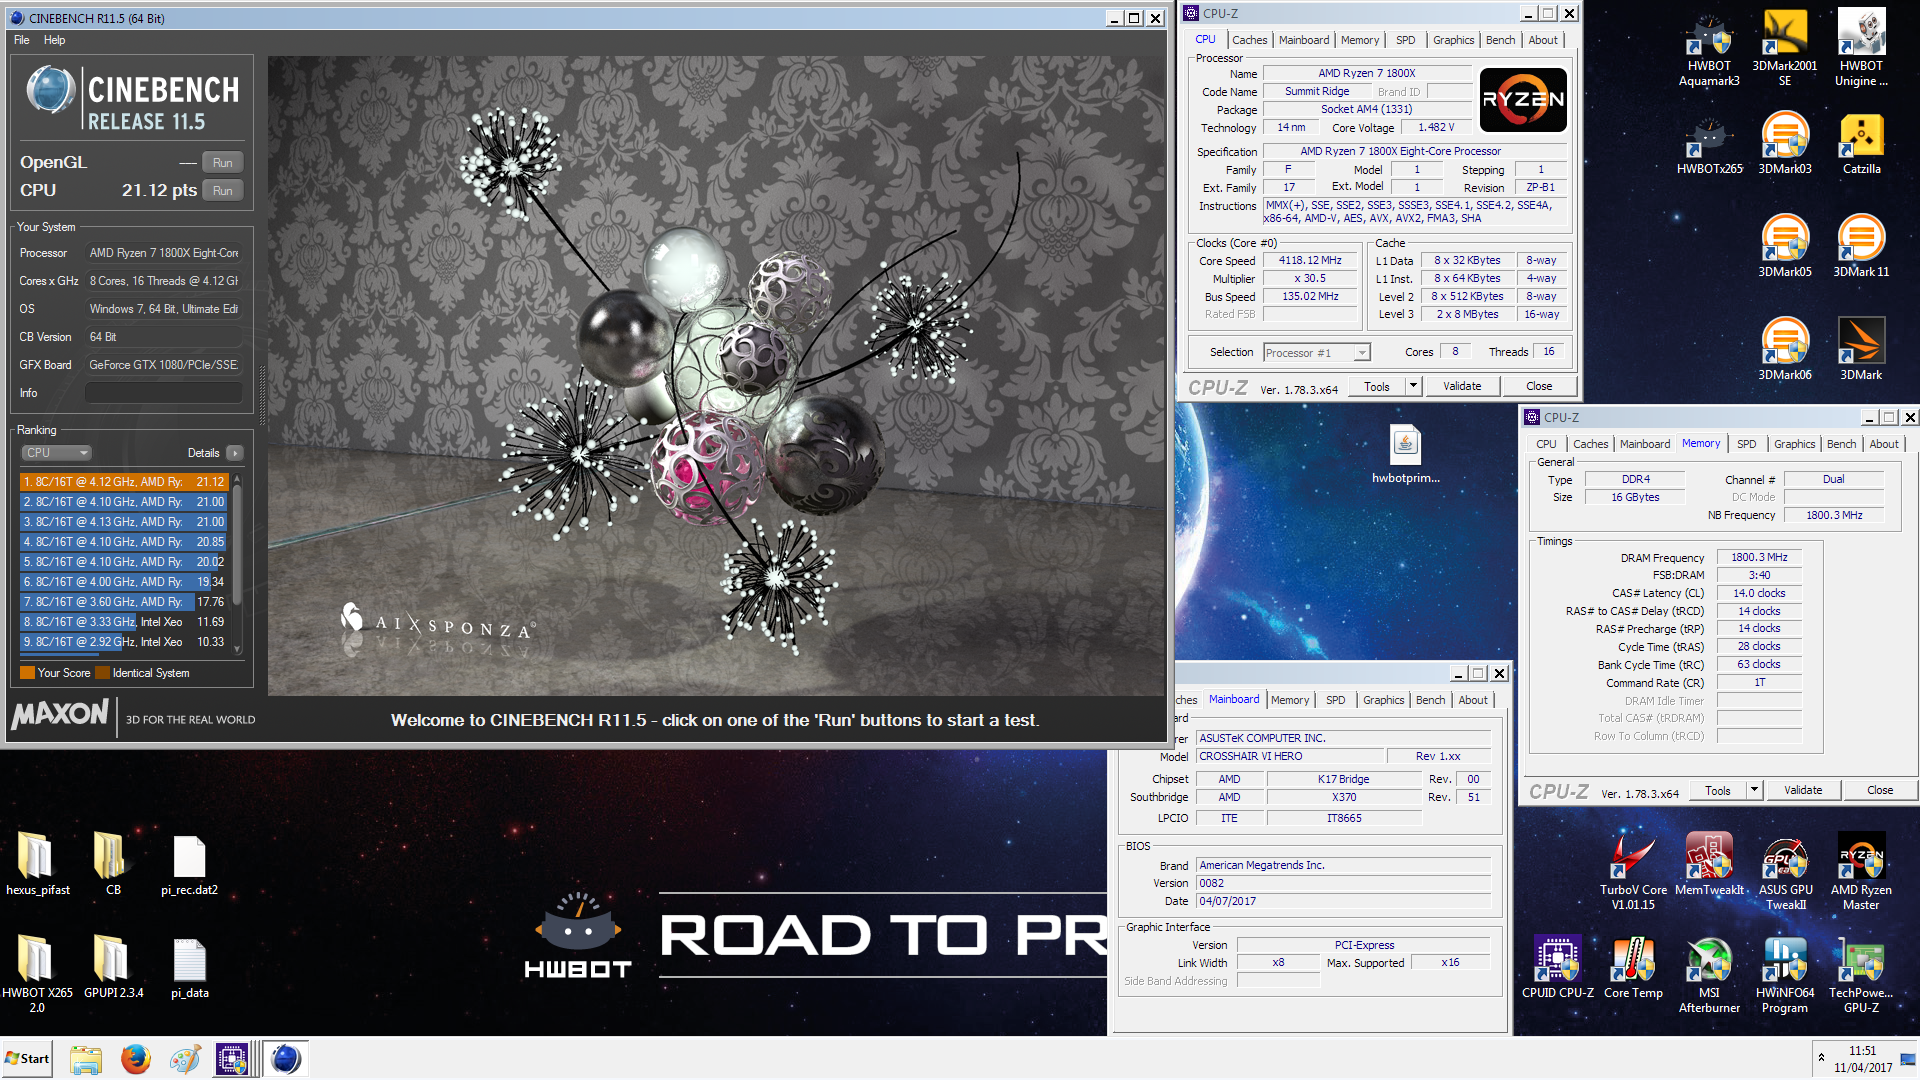The width and height of the screenshot is (1920, 1080).
Task: Click DRAM Frequency value 1800.3 MHz
Action: pyautogui.click(x=1759, y=558)
